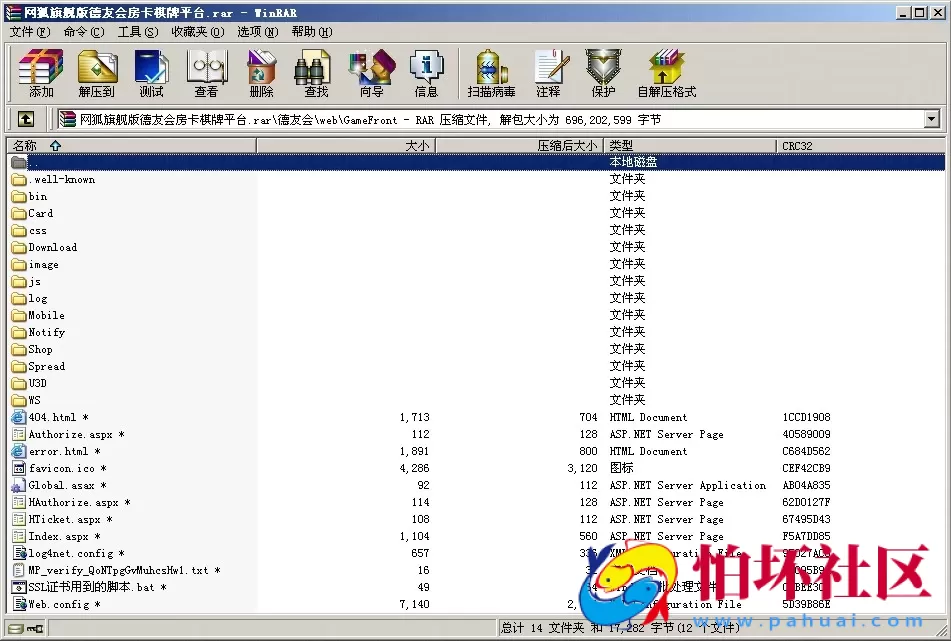
Task: Click the 添加 (Add) toolbar icon
Action: point(40,72)
